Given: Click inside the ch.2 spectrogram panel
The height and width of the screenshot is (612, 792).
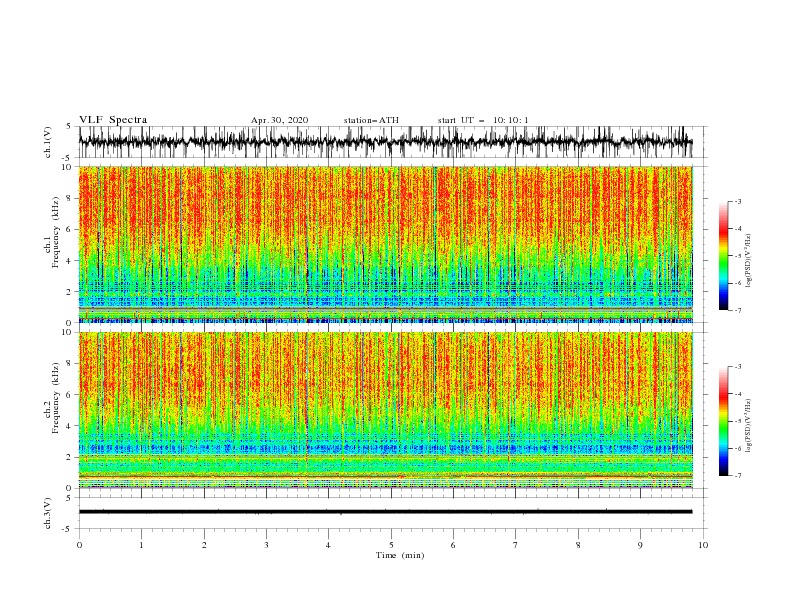Looking at the screenshot, I should tap(385, 410).
